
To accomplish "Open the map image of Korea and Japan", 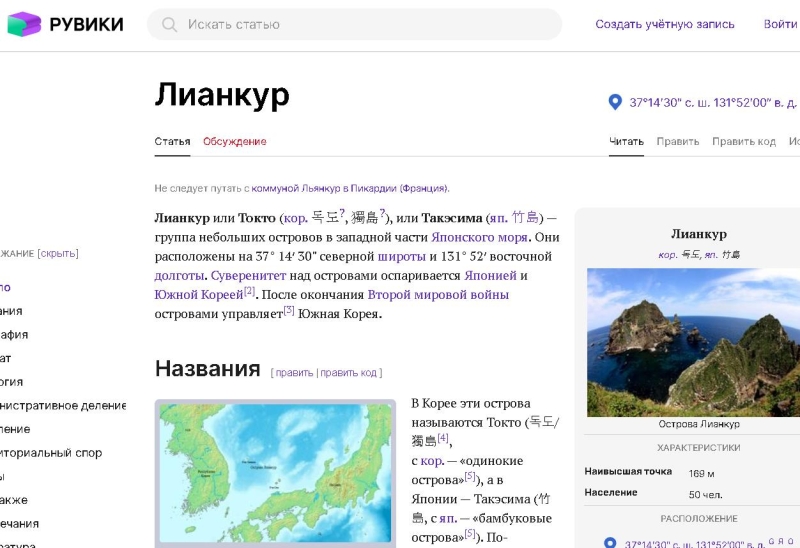I will tap(276, 473).
